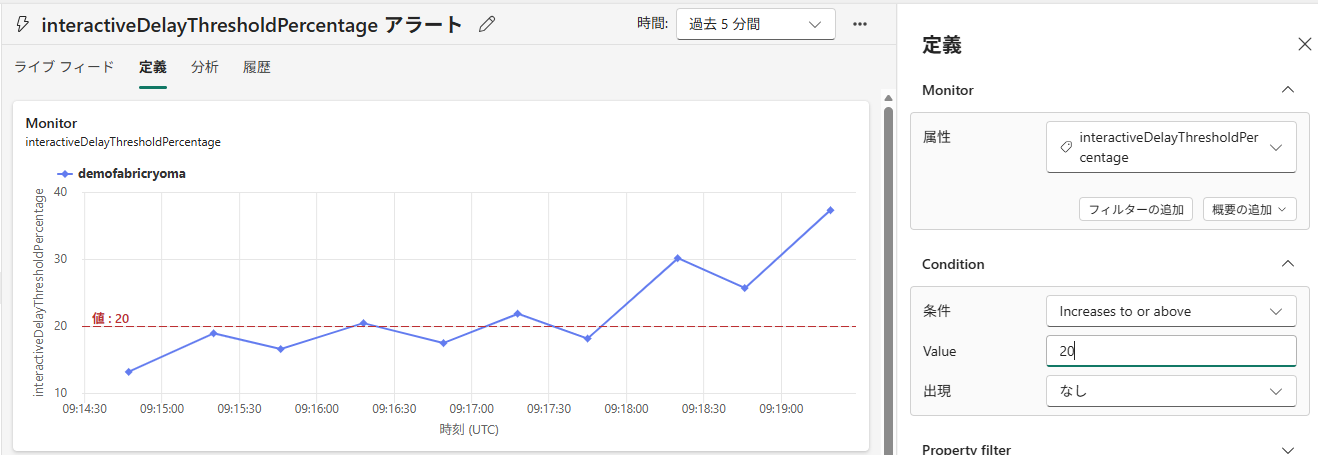The height and width of the screenshot is (455, 1318).
Task: Click the 定義 panel heading
Action: 942,45
